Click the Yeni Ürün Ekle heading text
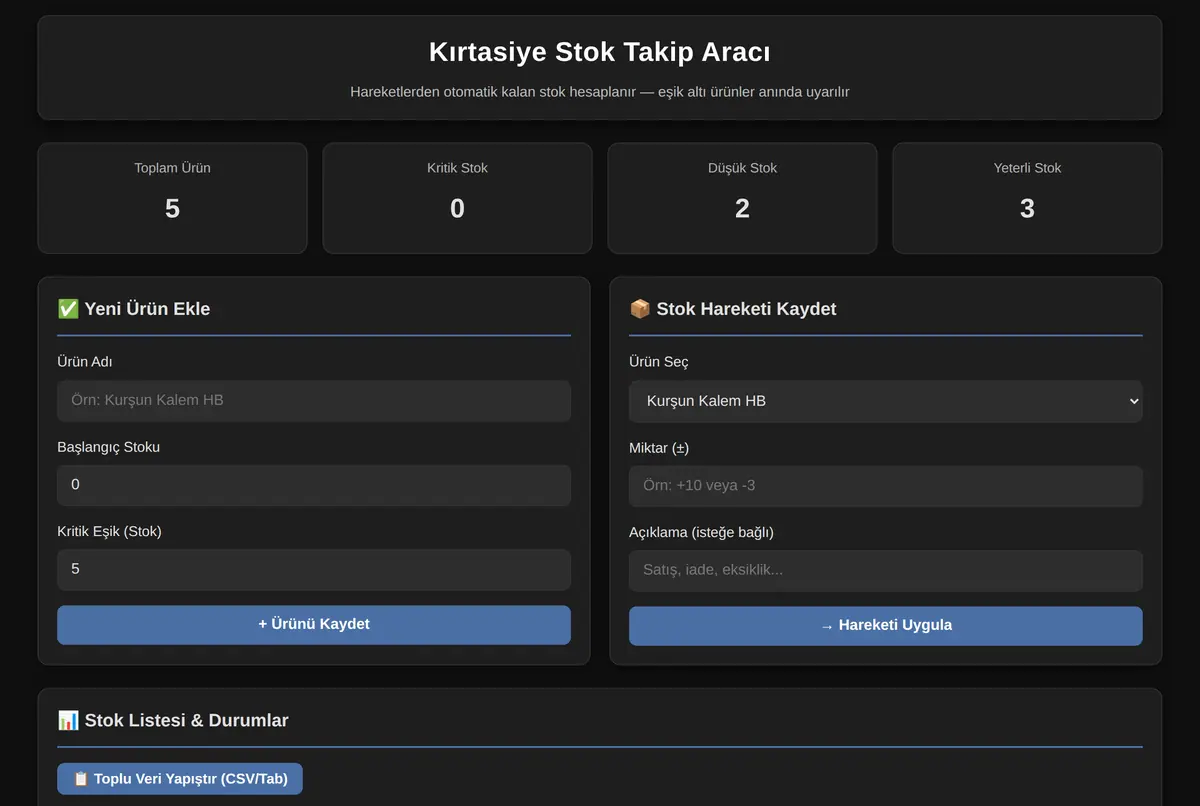This screenshot has width=1200, height=806. [x=147, y=309]
